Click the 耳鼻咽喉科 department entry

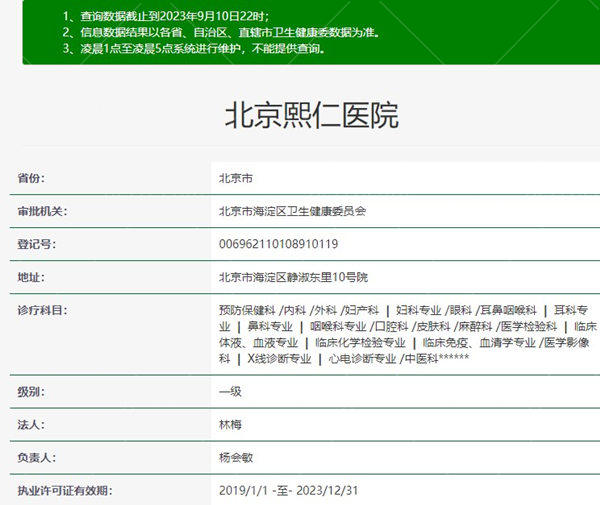[509, 310]
